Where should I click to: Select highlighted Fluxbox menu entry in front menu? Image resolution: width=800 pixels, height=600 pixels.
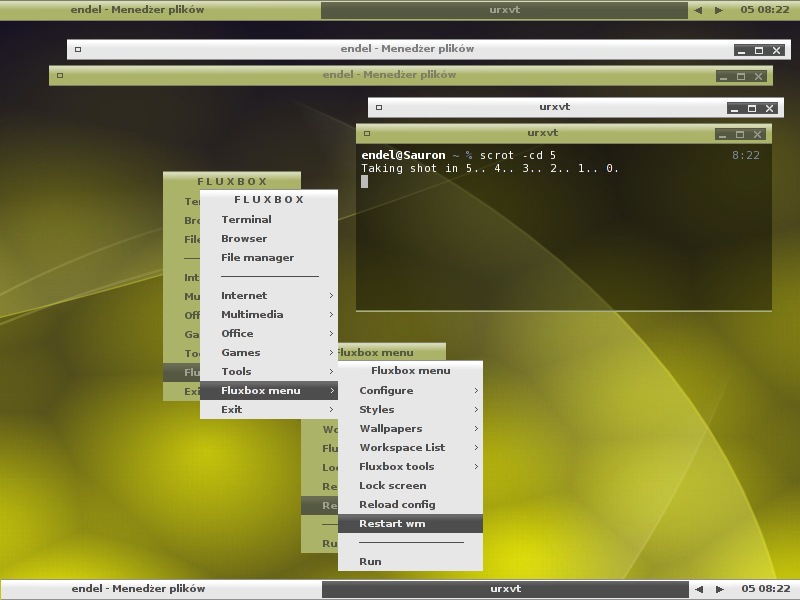269,390
